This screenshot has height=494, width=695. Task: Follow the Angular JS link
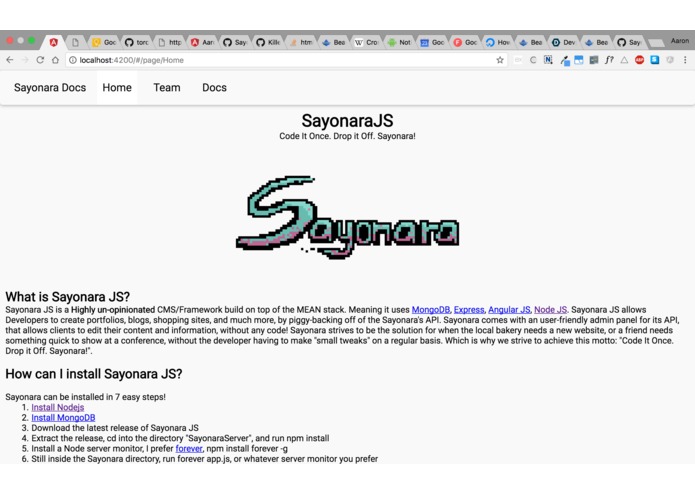(x=509, y=310)
